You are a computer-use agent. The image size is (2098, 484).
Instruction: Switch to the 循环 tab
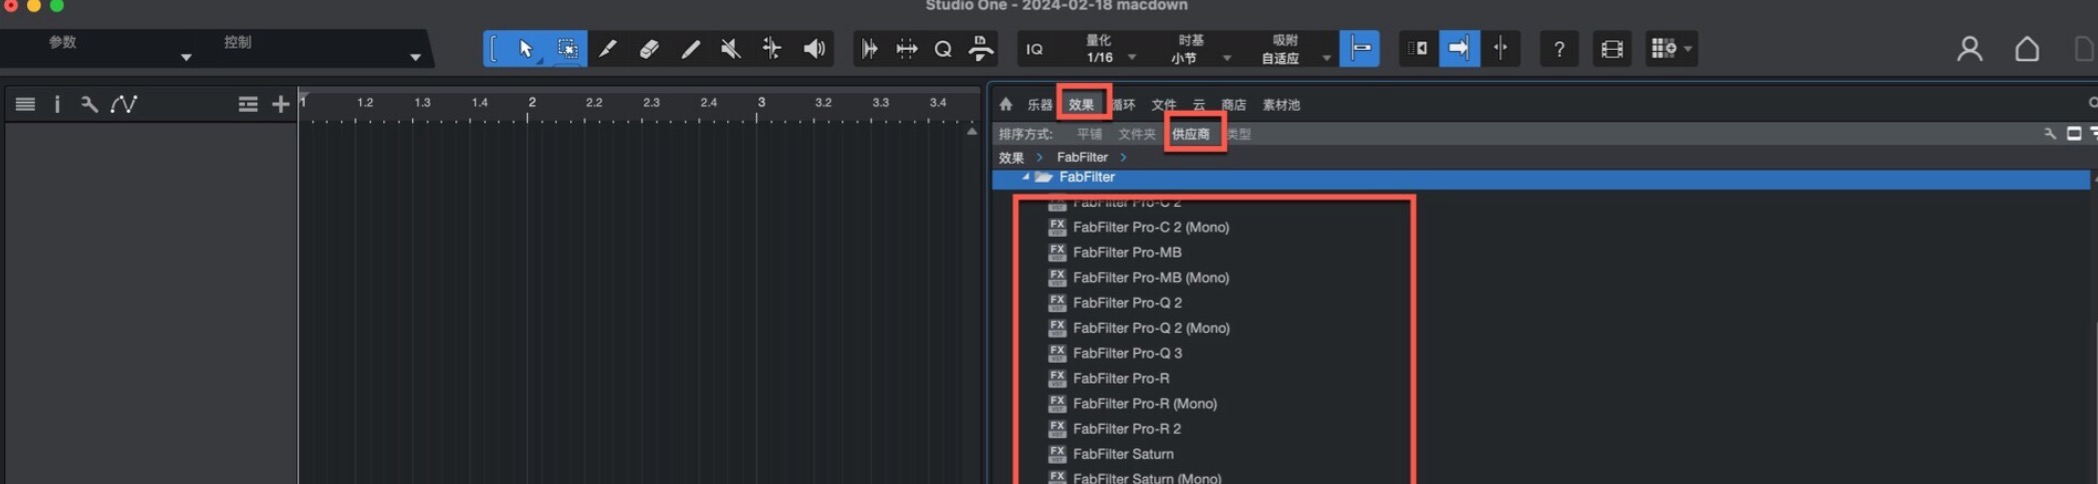(x=1124, y=104)
